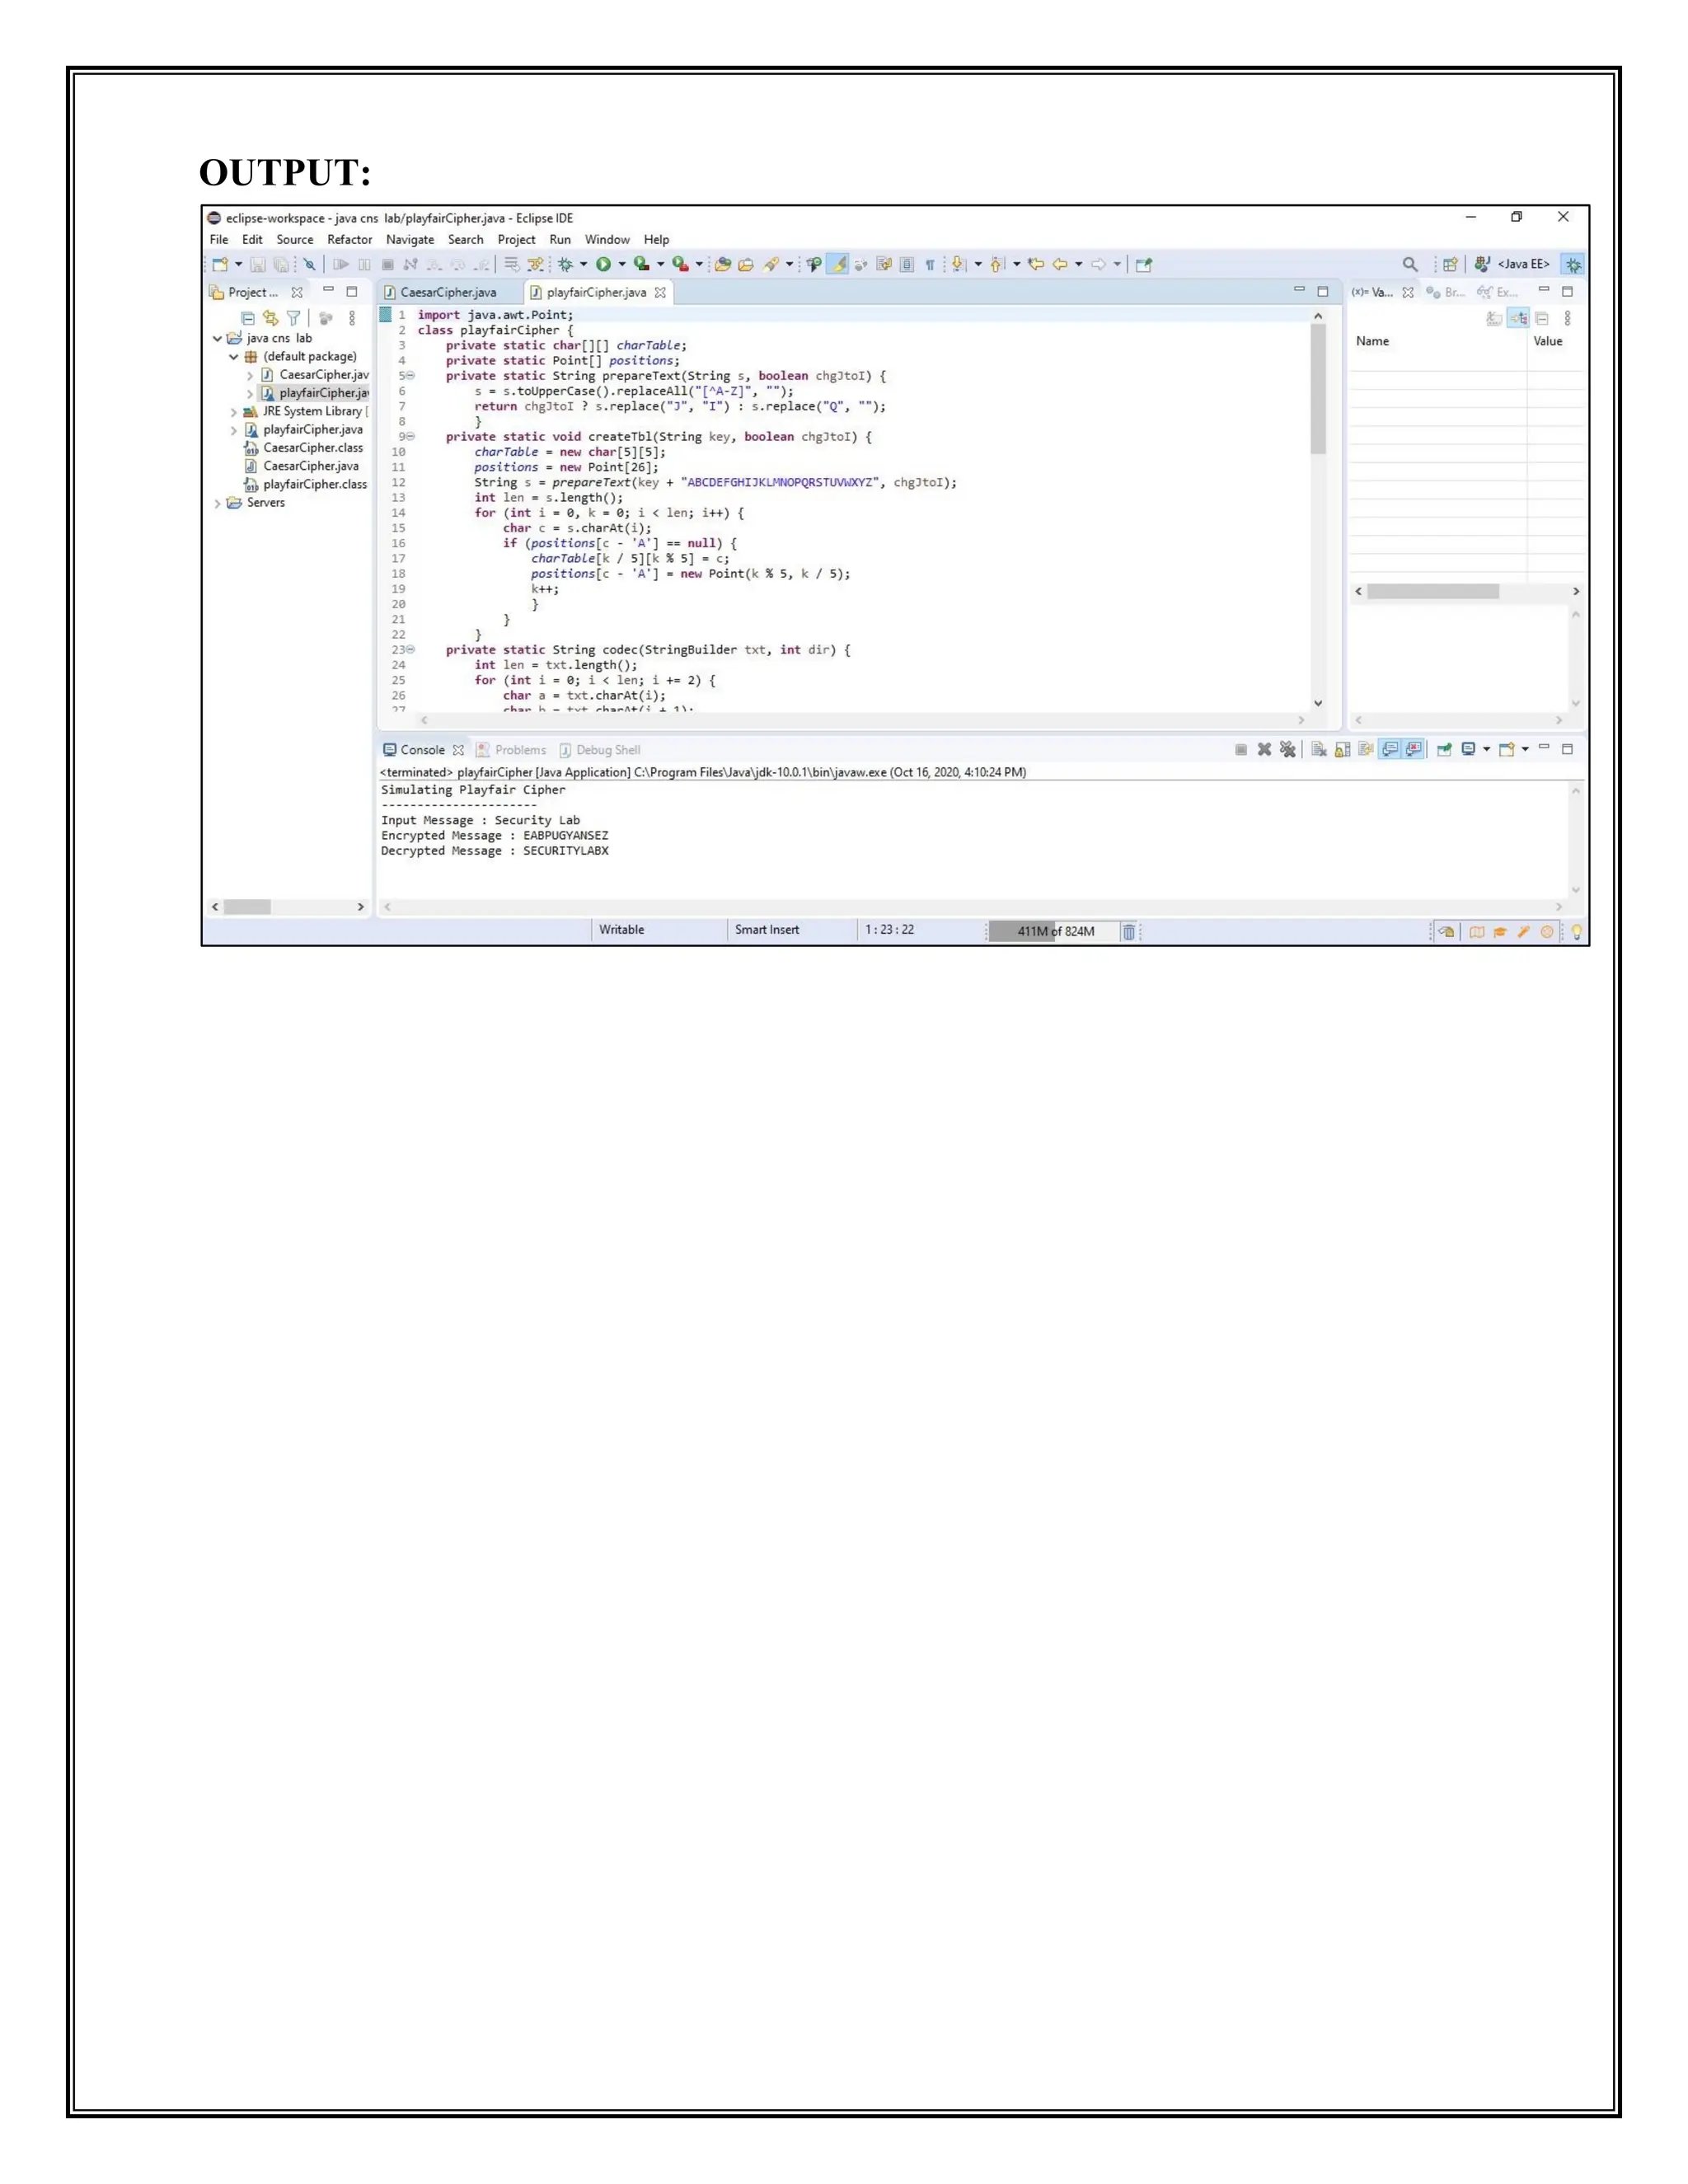Image resolution: width=1688 pixels, height=2184 pixels.
Task: Open Display Selected Console dropdown arrow
Action: (x=1487, y=749)
